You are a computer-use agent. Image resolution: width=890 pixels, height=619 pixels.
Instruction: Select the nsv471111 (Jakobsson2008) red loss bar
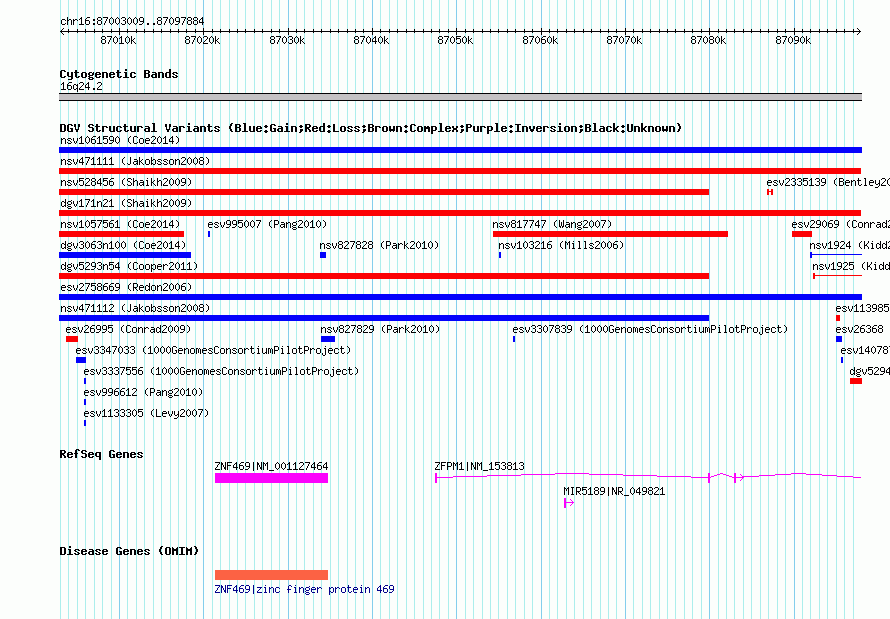tap(460, 171)
